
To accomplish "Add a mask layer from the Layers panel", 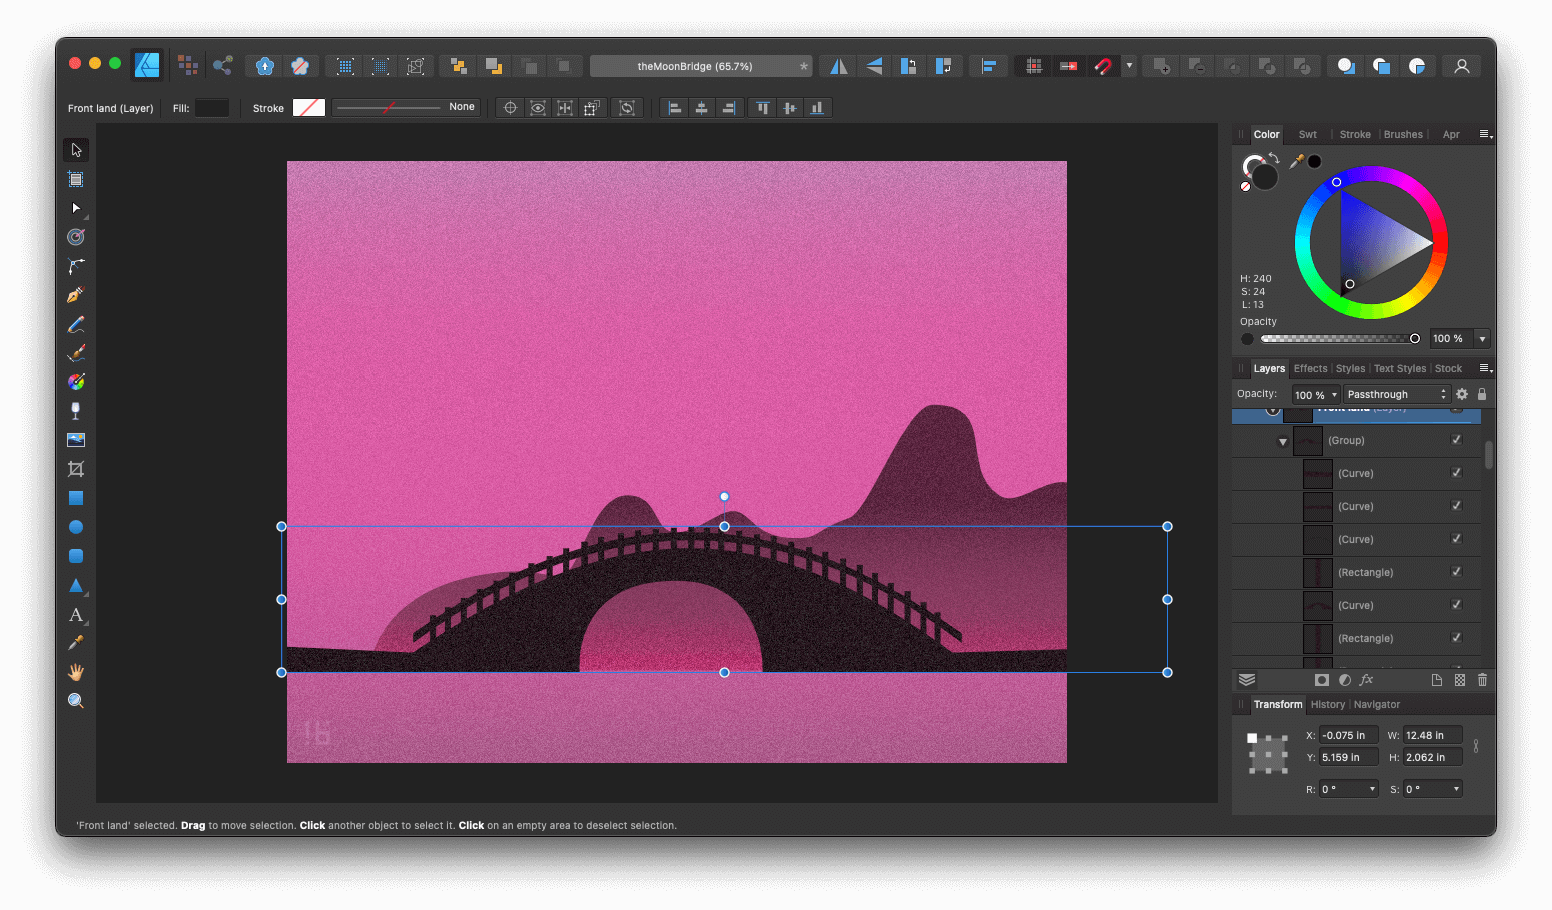I will coord(1321,679).
